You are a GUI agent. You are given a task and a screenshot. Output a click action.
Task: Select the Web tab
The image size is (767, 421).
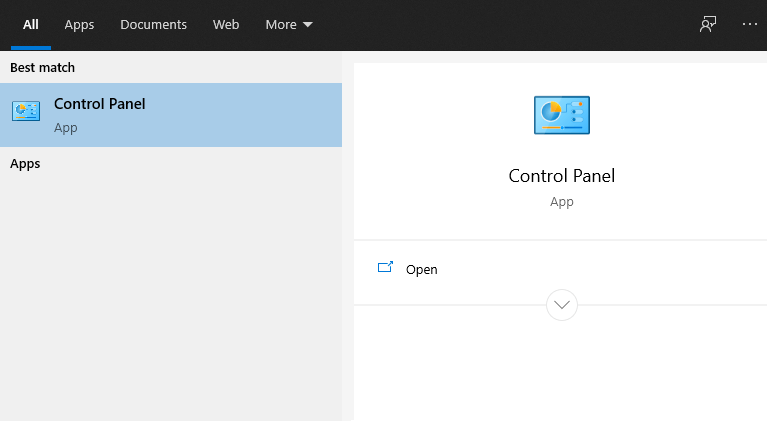coord(226,24)
